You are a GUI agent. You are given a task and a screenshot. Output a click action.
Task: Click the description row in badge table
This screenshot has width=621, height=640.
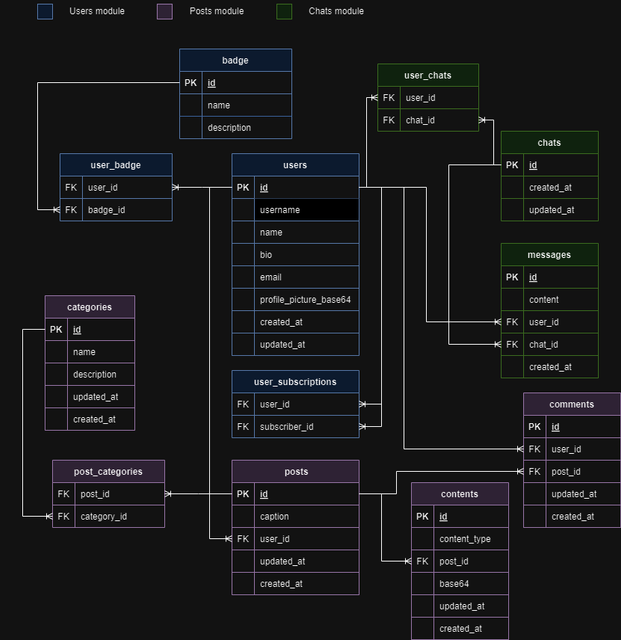pos(236,128)
